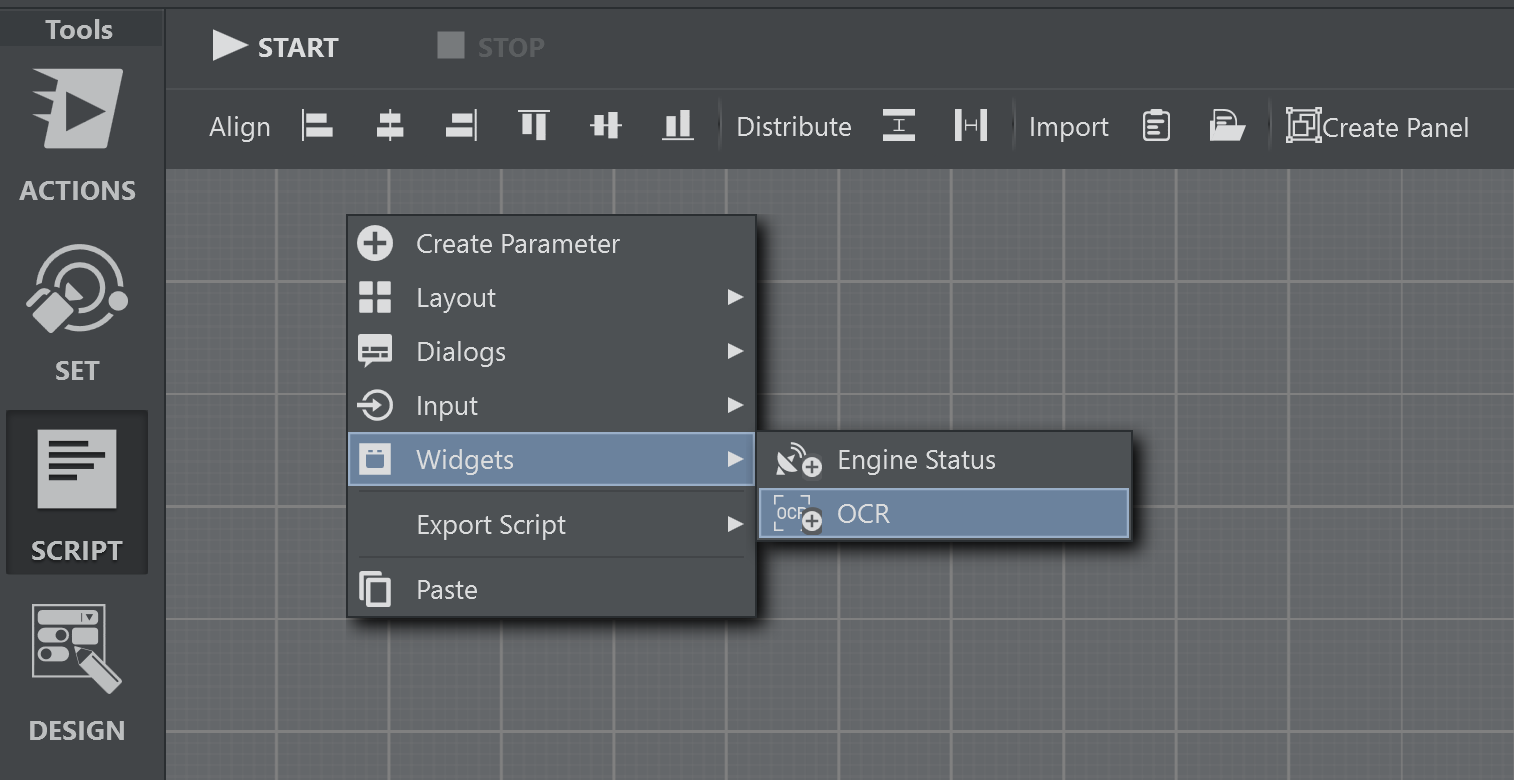Click the Create Panel button
1514x780 pixels.
click(1377, 127)
